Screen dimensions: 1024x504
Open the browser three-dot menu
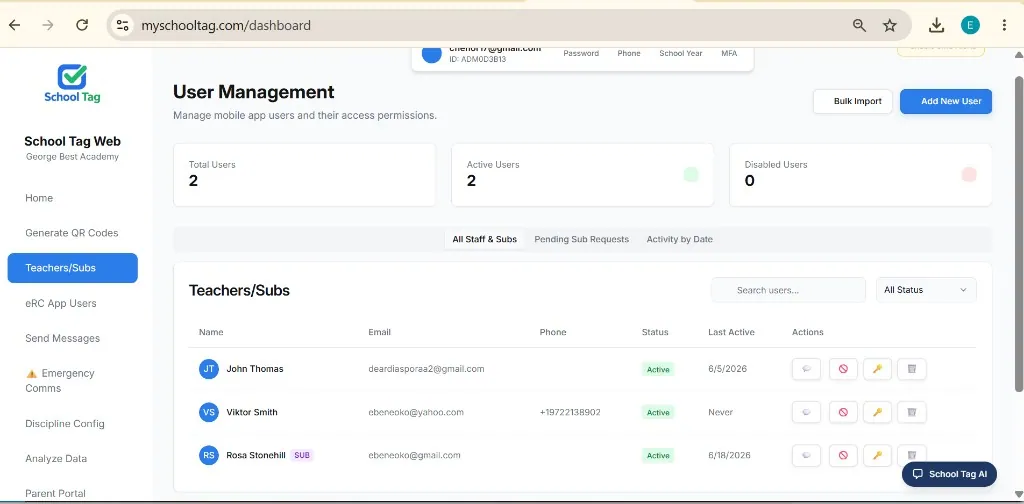click(x=1004, y=25)
